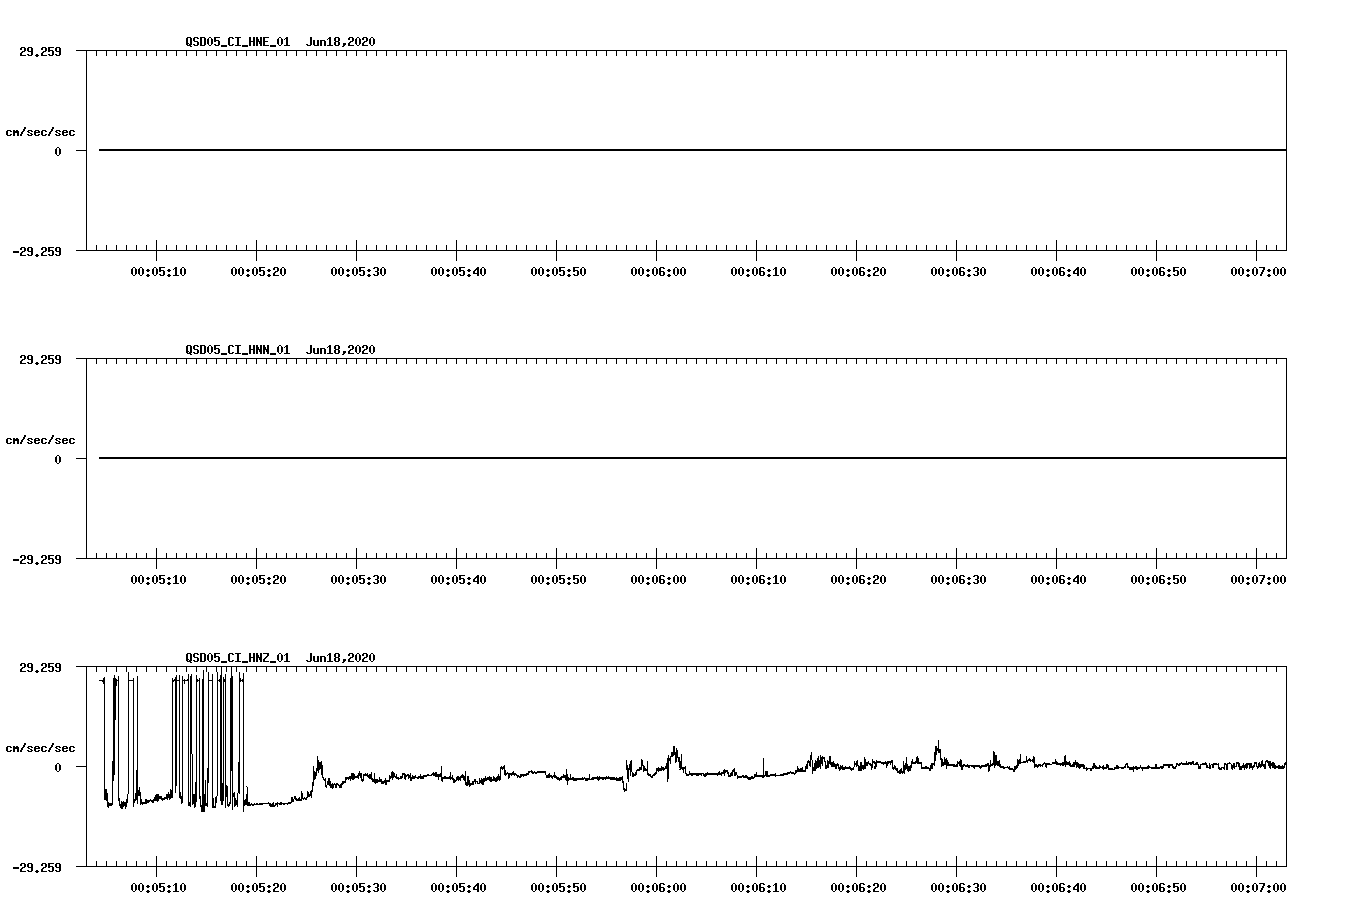The height and width of the screenshot is (924, 1358).
Task: Click the 29.259 maximum label on HNE axis
Action: pos(40,52)
